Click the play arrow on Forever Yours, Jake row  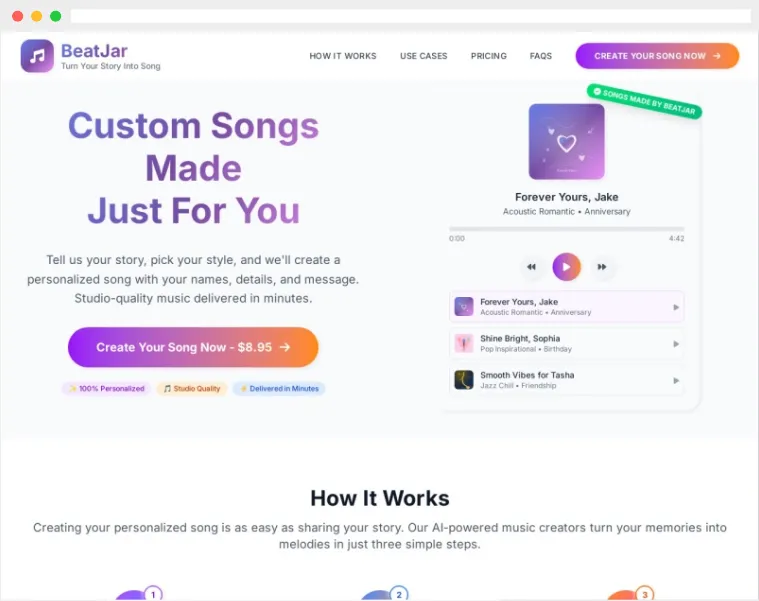pyautogui.click(x=676, y=307)
